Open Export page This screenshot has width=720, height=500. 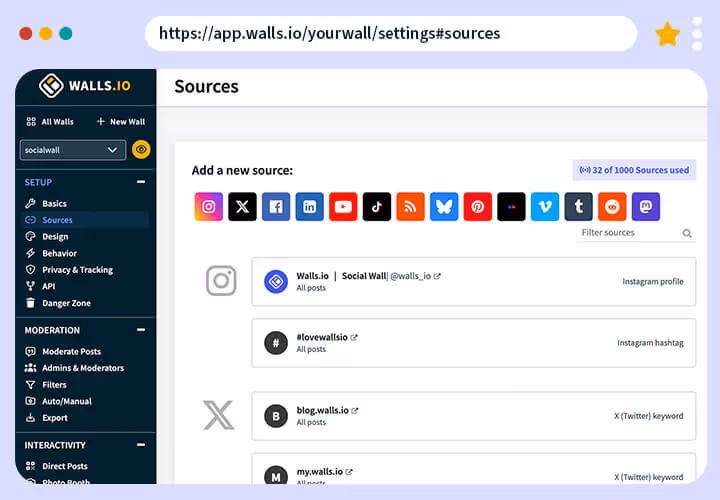click(x=46, y=418)
